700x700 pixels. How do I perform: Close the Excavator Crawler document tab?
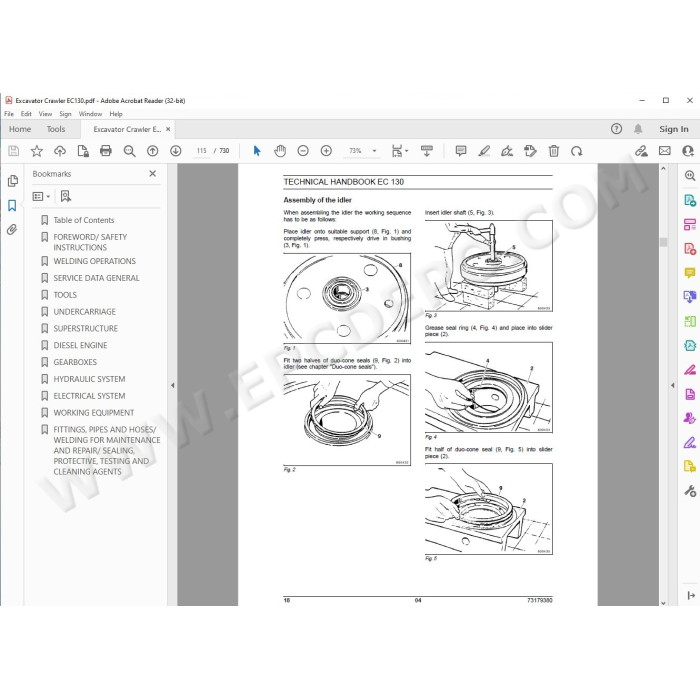click(168, 129)
